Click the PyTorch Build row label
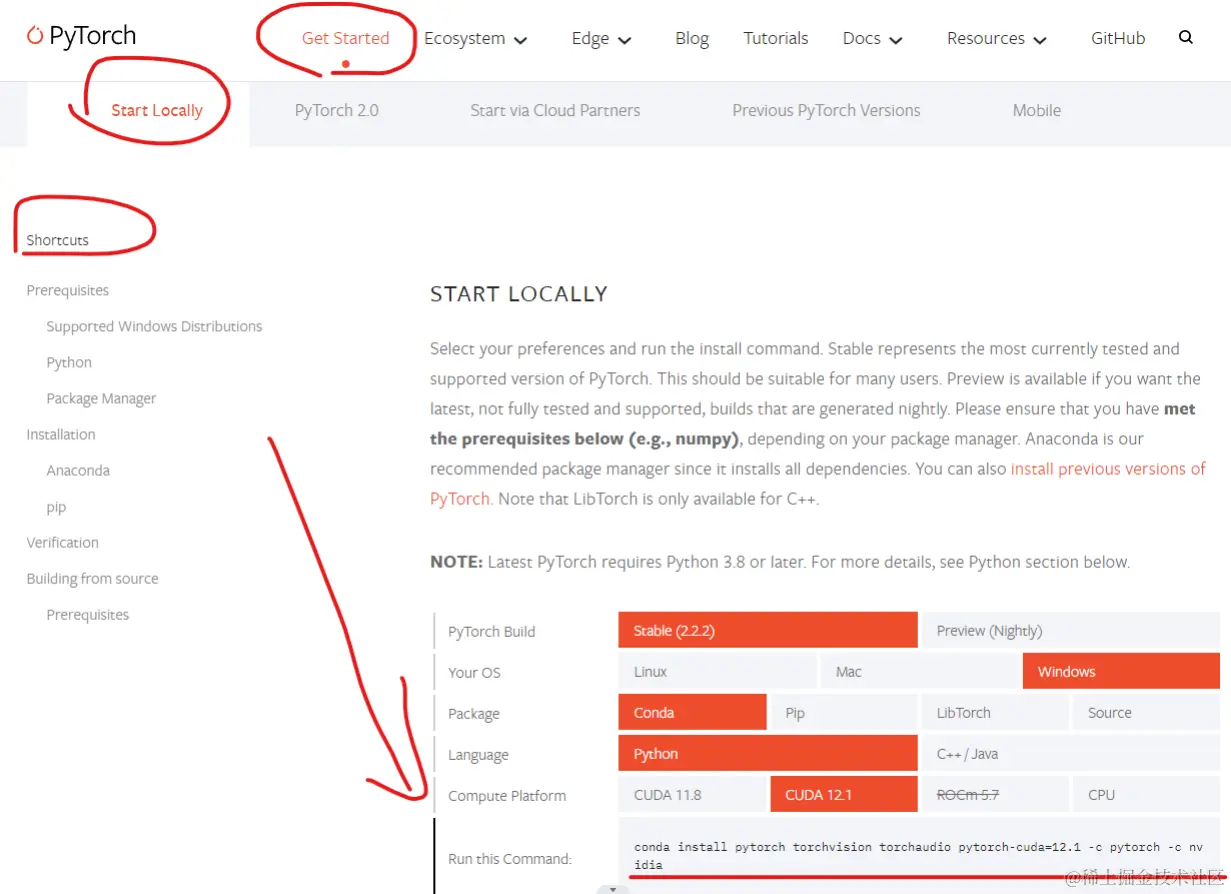This screenshot has height=894, width=1231. point(491,632)
